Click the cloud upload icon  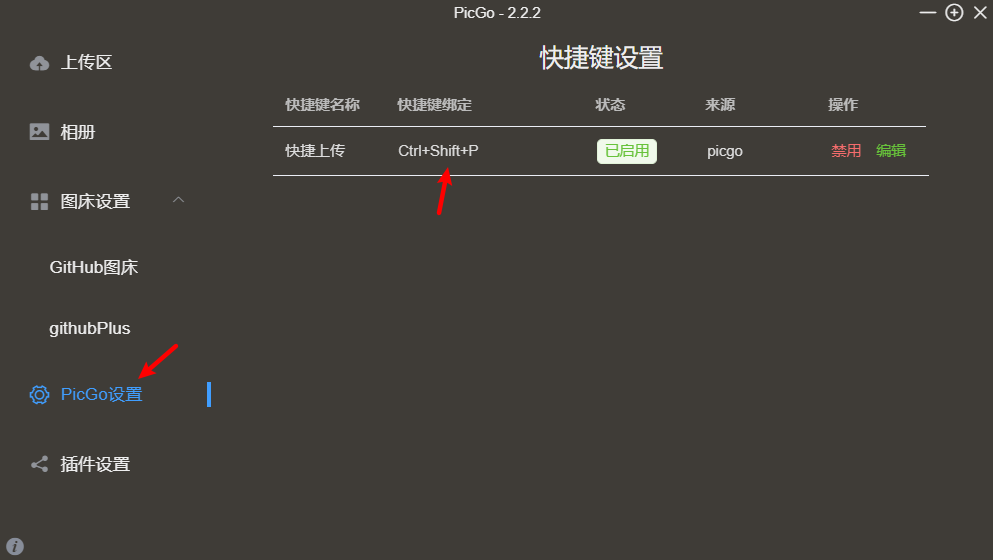39,63
